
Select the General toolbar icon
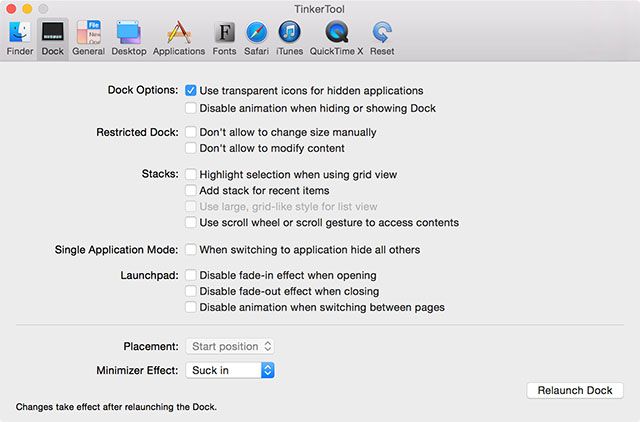tap(88, 37)
